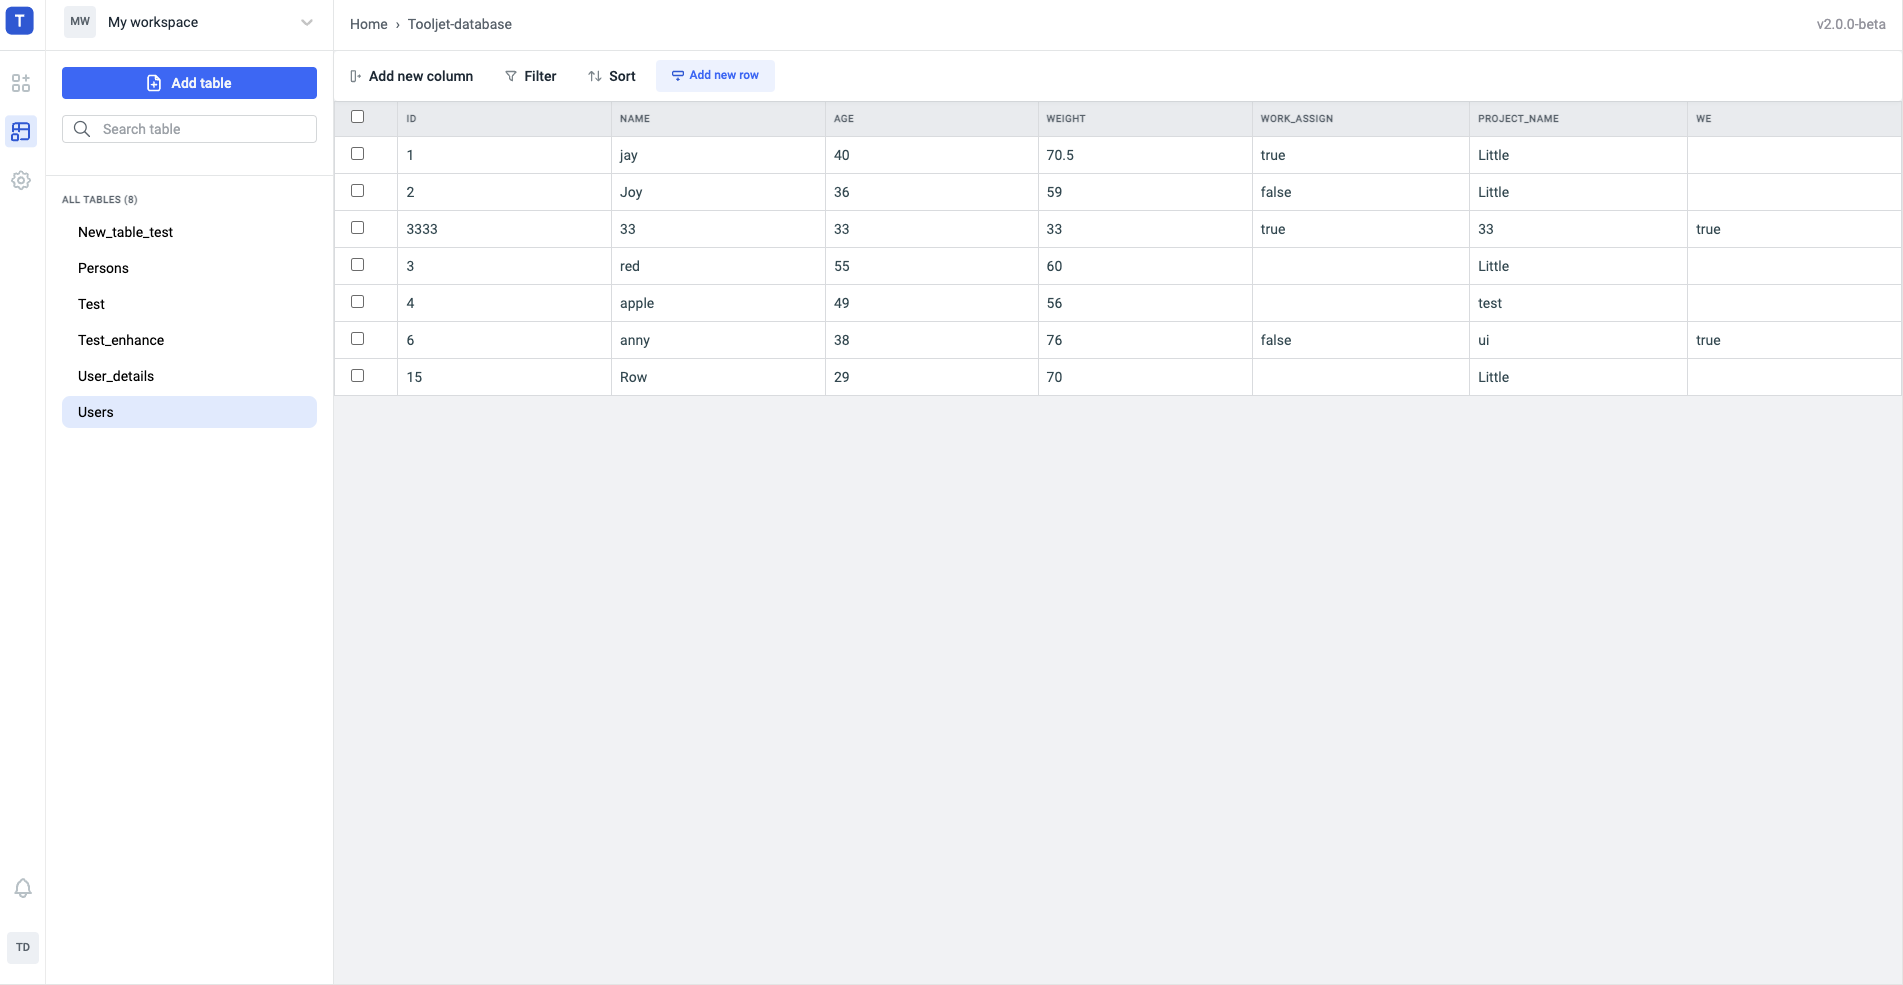Click the ToolJet logo icon
1903x985 pixels.
coord(20,21)
